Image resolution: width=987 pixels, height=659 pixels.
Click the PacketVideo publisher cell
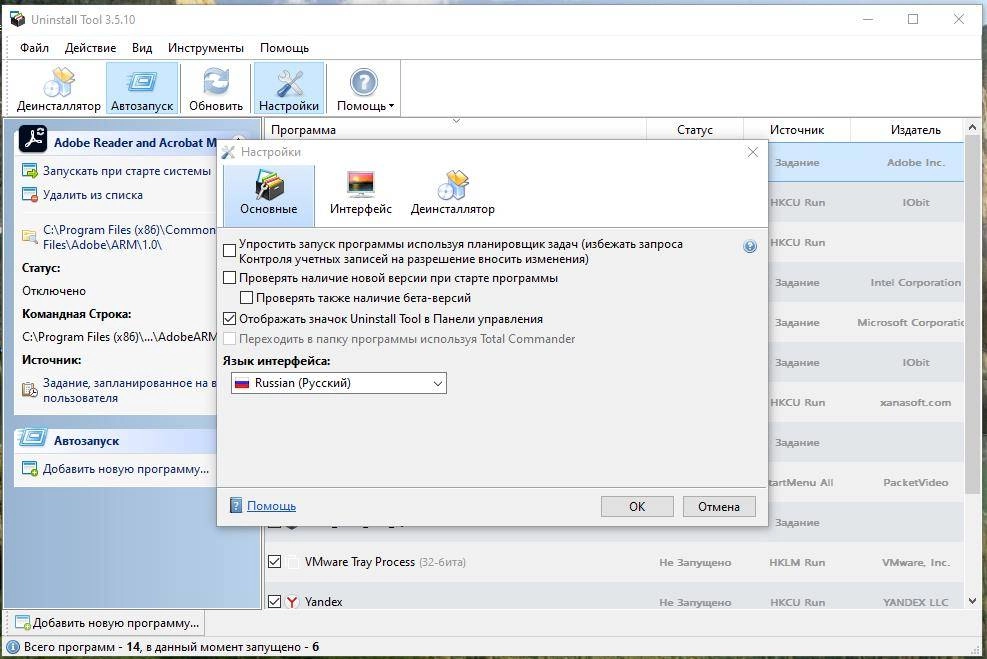(915, 483)
